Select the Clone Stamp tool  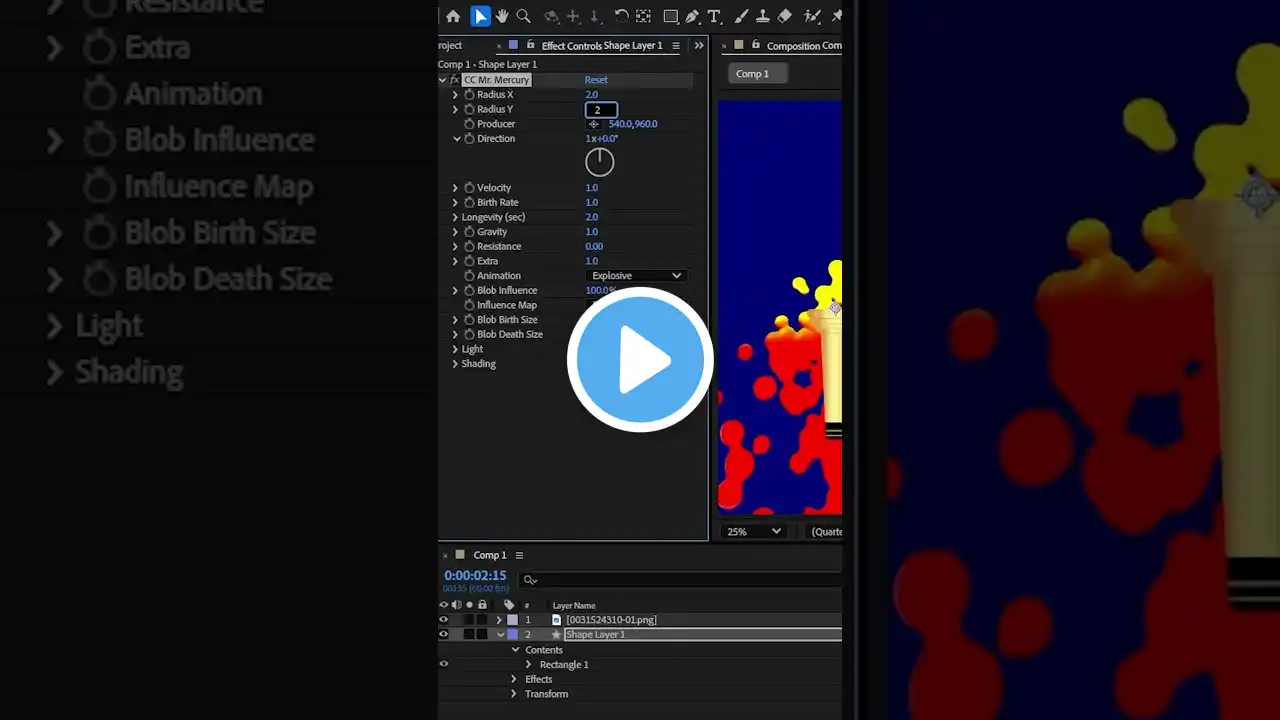763,16
